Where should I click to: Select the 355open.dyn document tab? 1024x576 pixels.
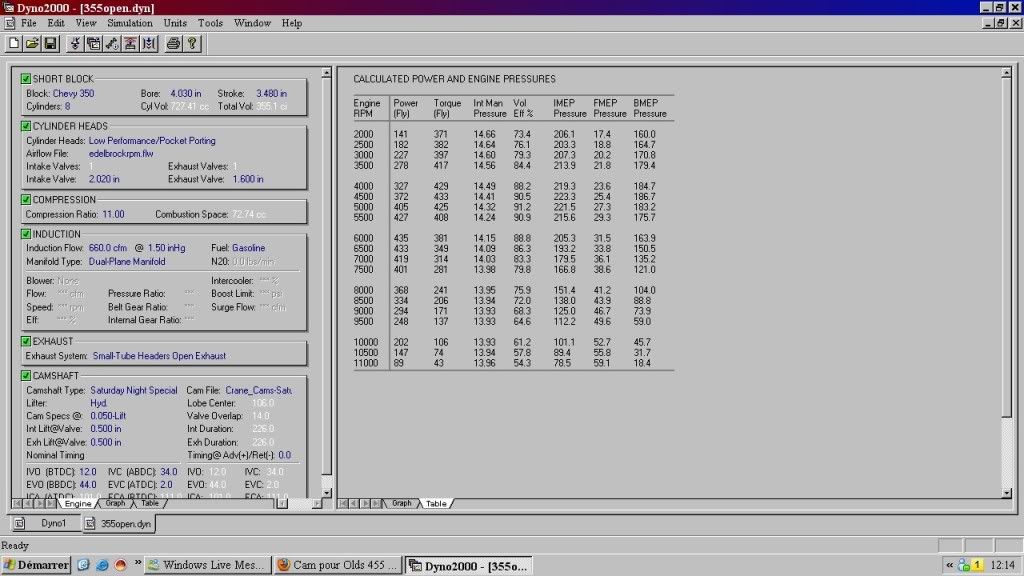tap(119, 524)
